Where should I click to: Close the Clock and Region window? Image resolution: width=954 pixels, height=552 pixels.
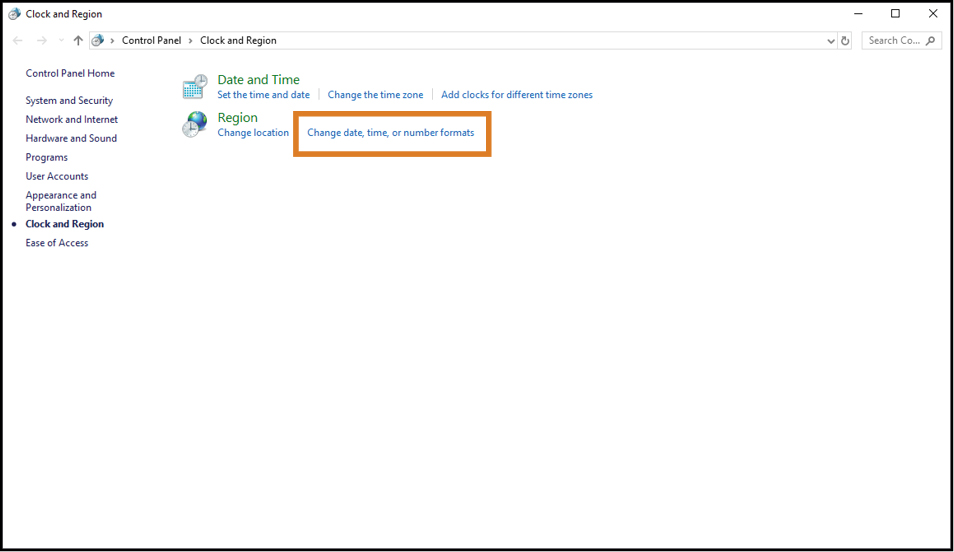click(933, 13)
